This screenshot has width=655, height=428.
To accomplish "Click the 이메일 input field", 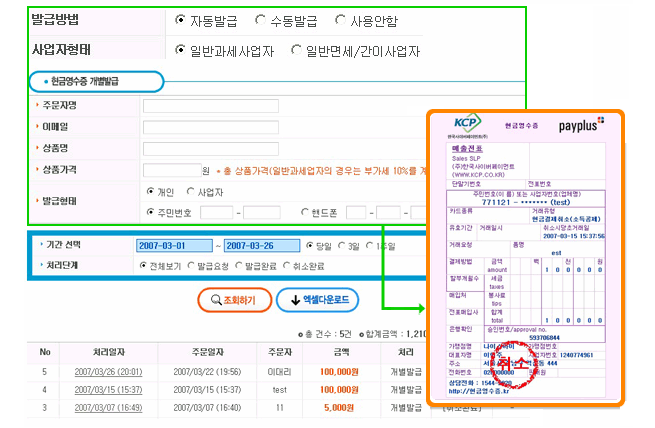I will click(196, 127).
